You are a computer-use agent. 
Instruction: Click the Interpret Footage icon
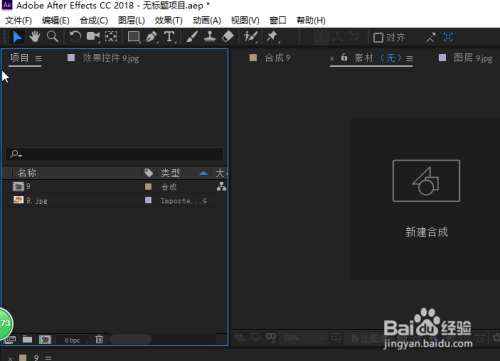coord(9,340)
